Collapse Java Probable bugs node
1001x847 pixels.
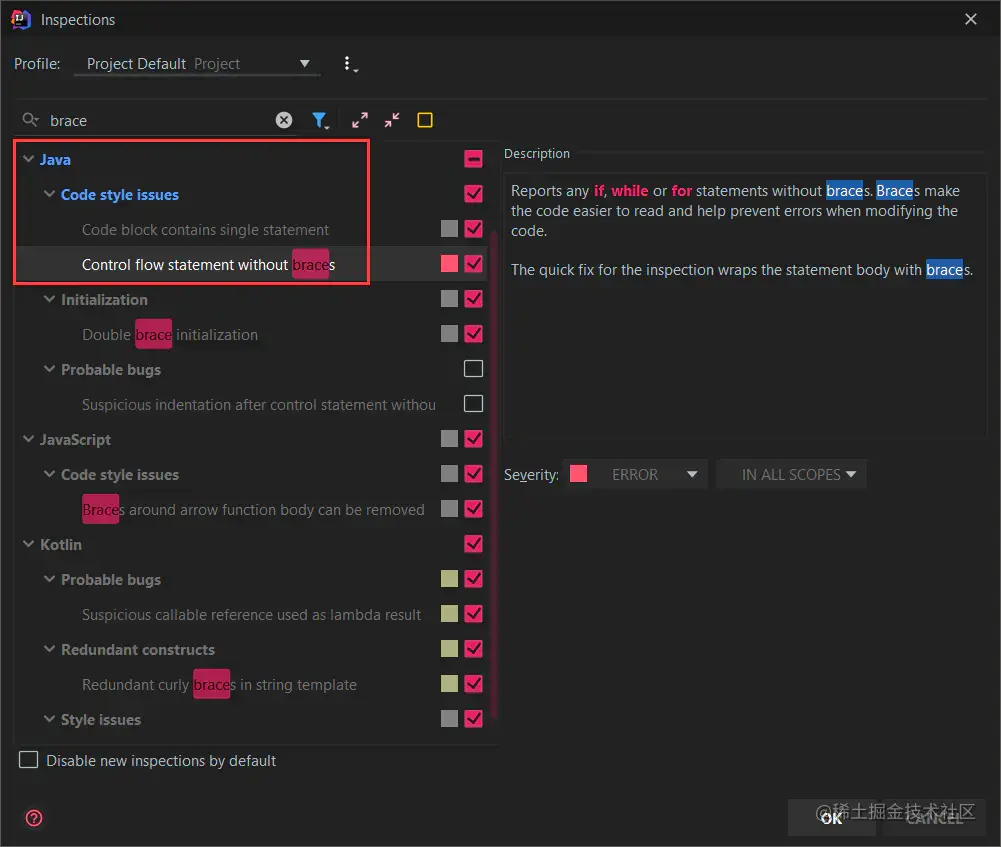coord(49,369)
